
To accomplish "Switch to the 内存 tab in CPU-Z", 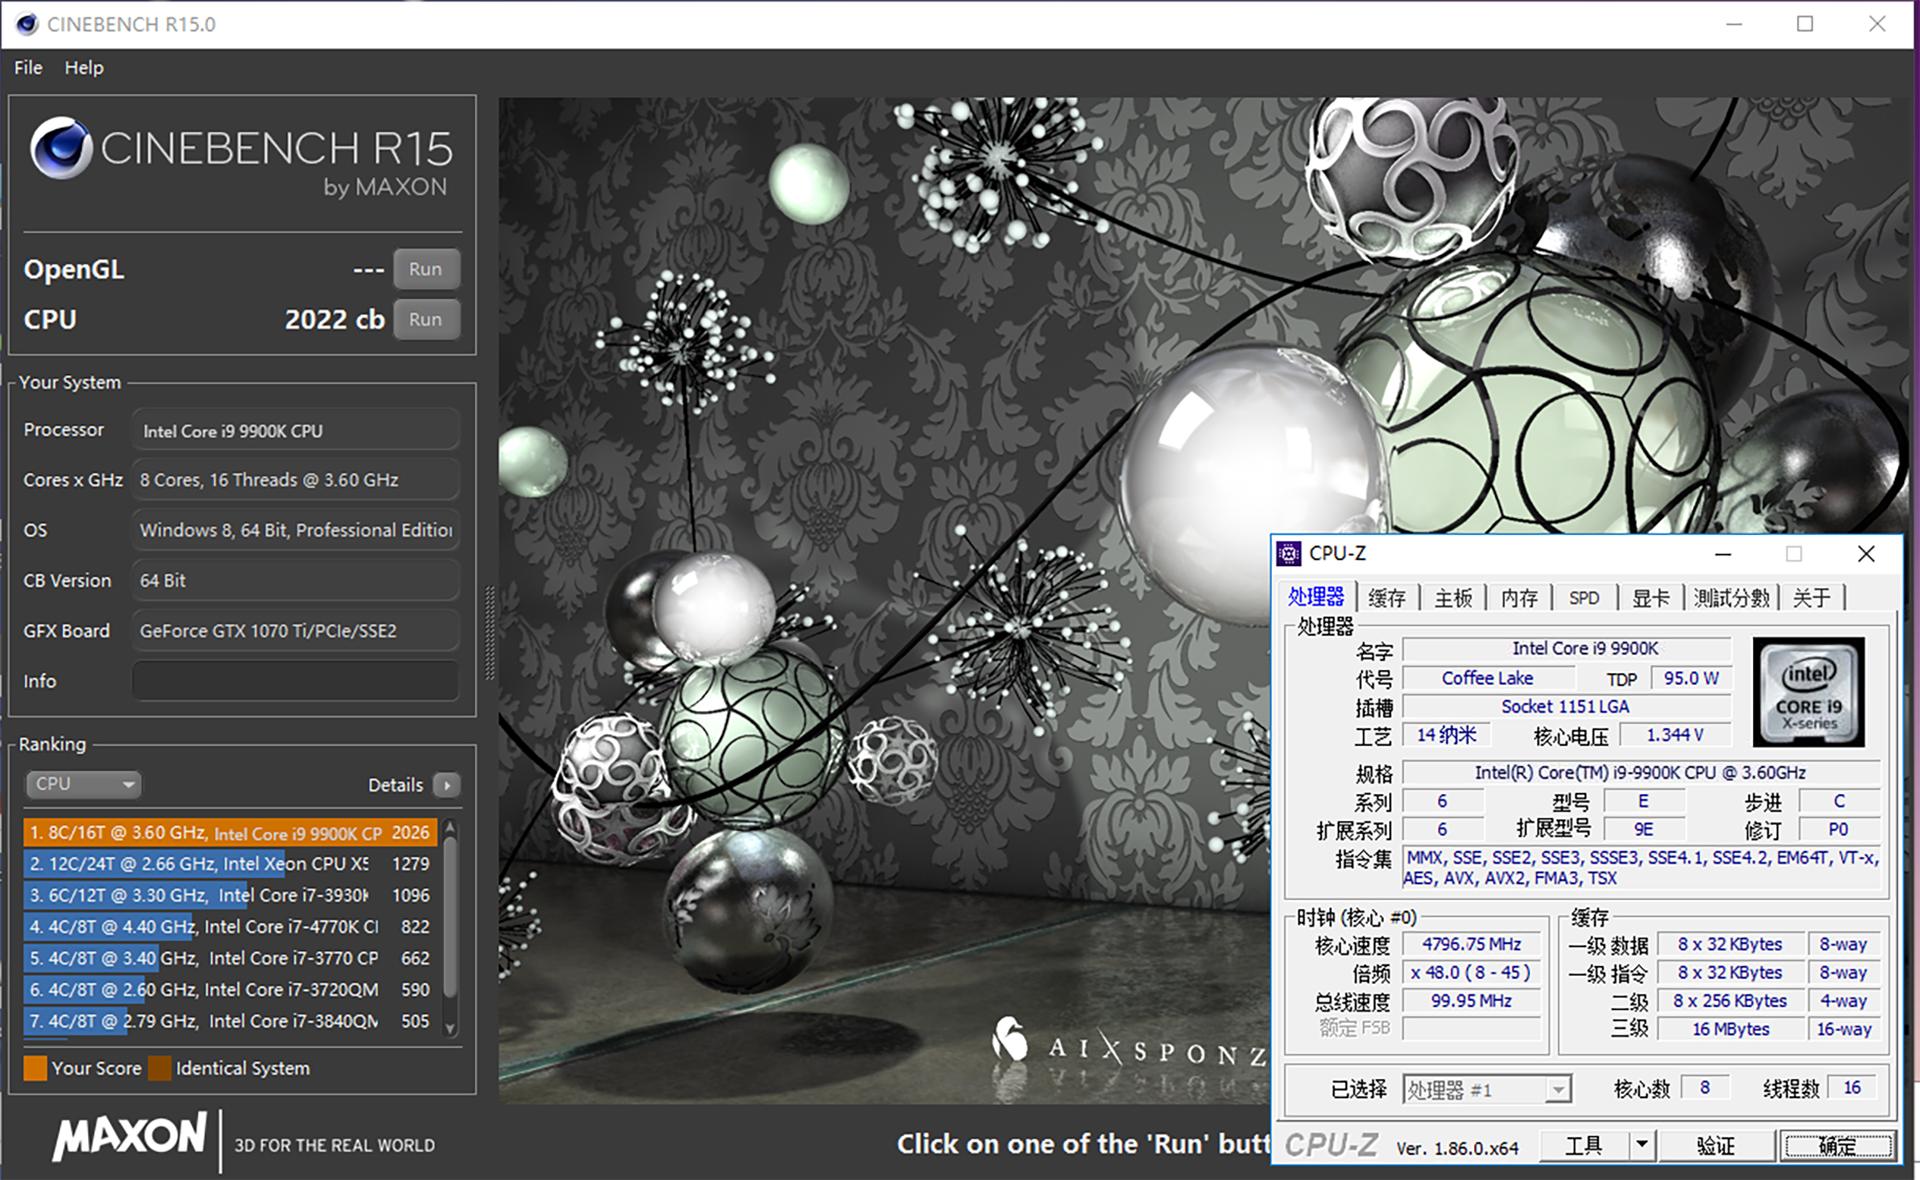I will 1519,598.
